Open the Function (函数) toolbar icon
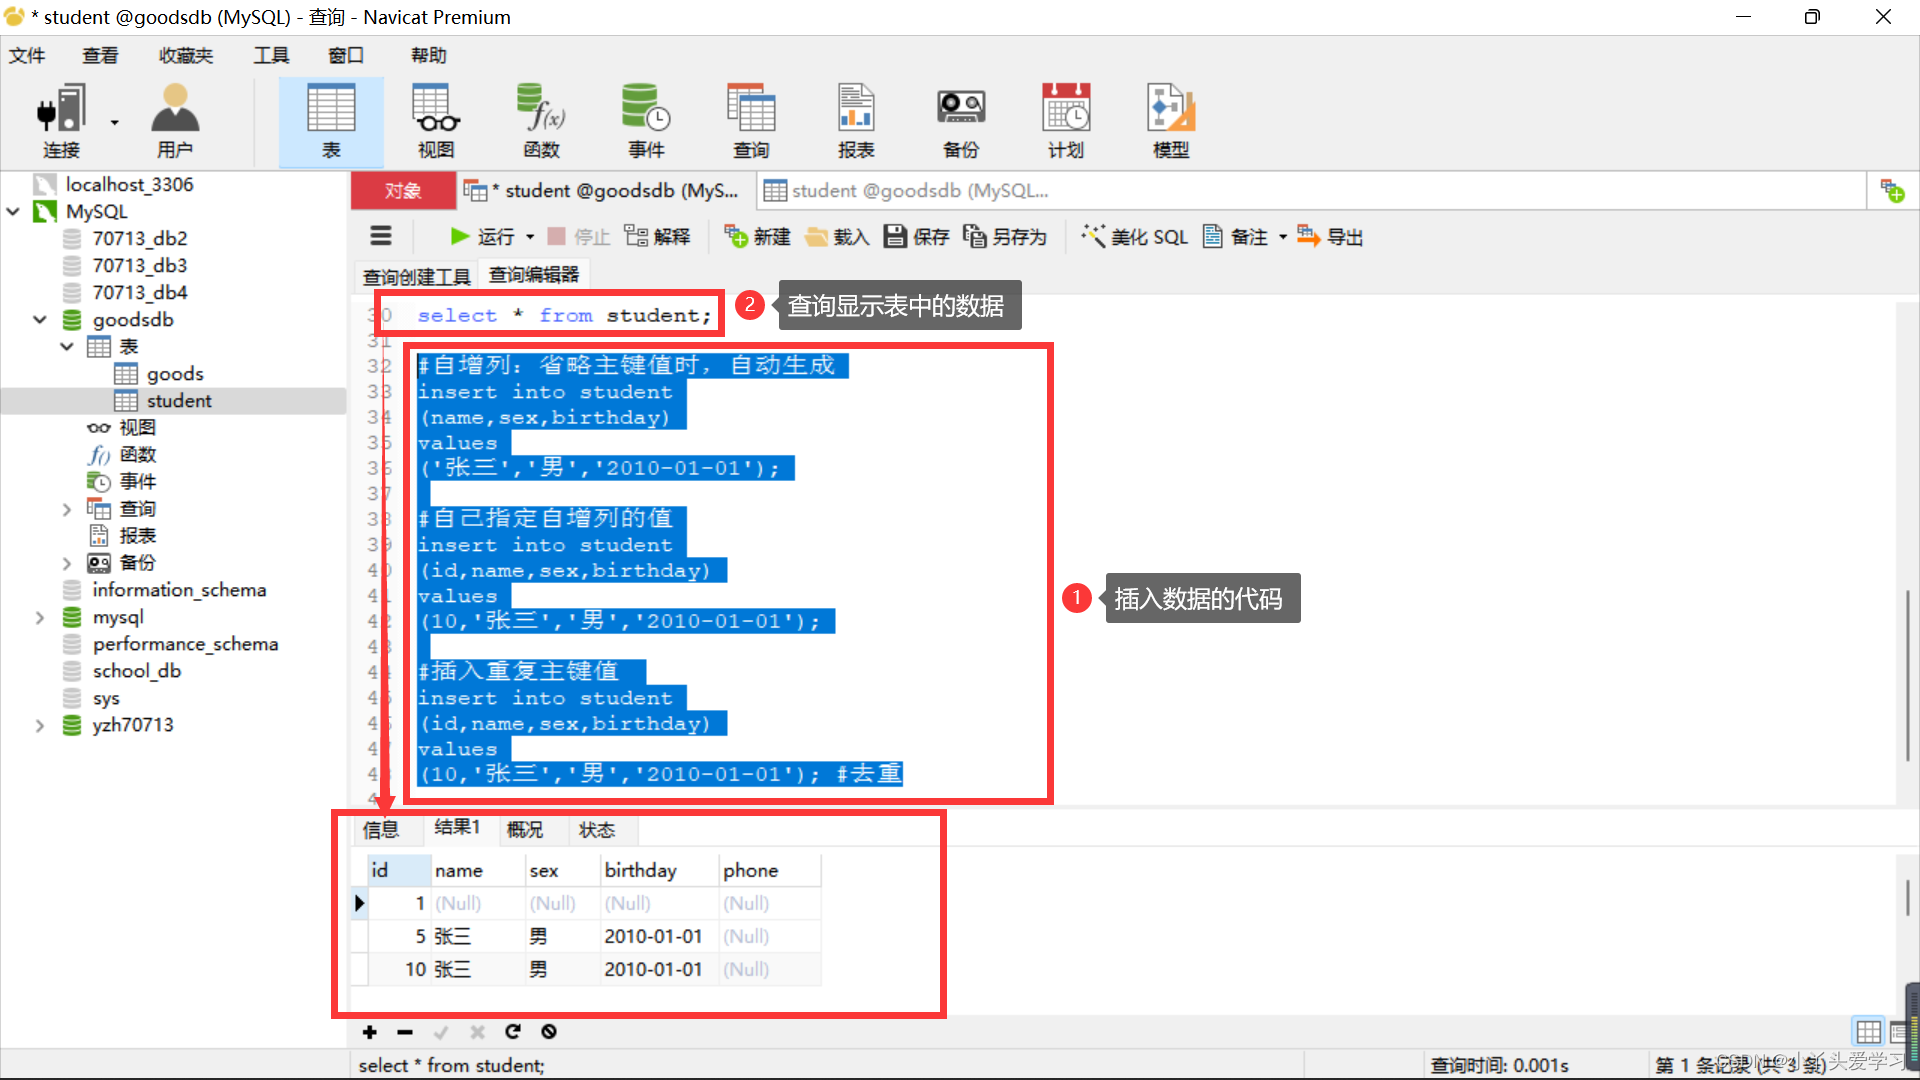Screen dimensions: 1920x1080 tap(541, 121)
